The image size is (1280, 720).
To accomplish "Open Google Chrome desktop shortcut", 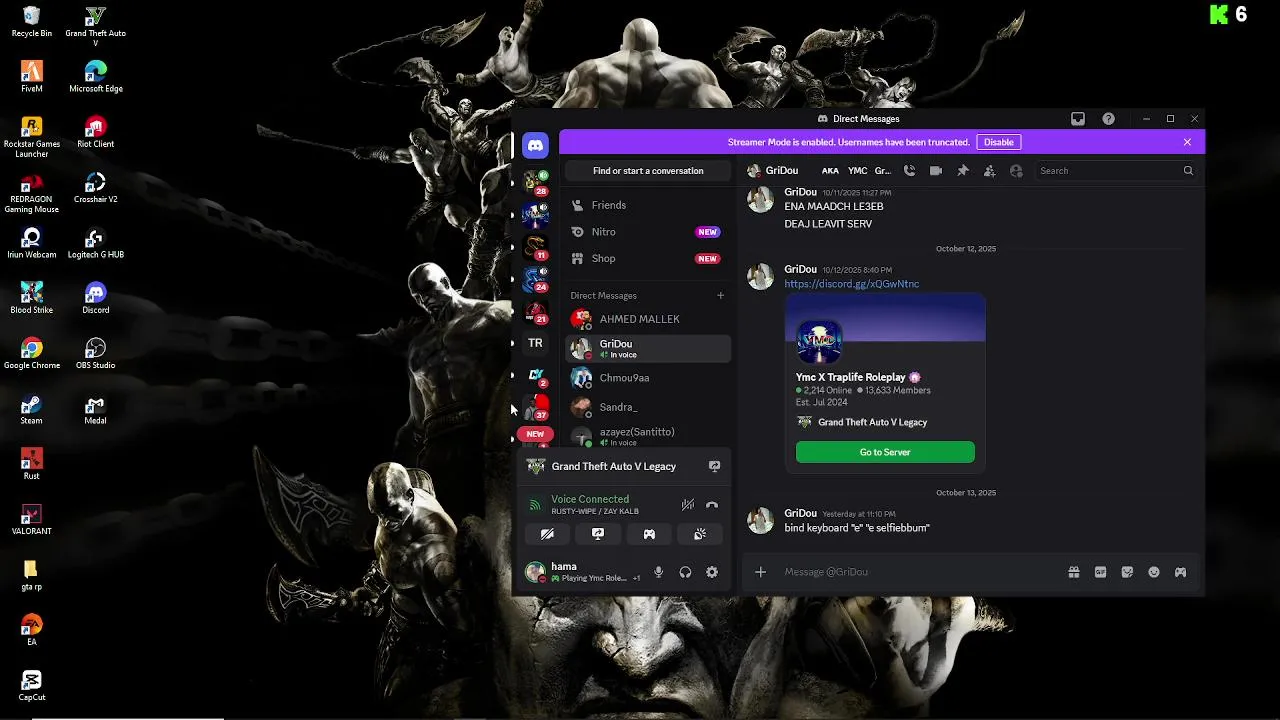I will coord(32,353).
